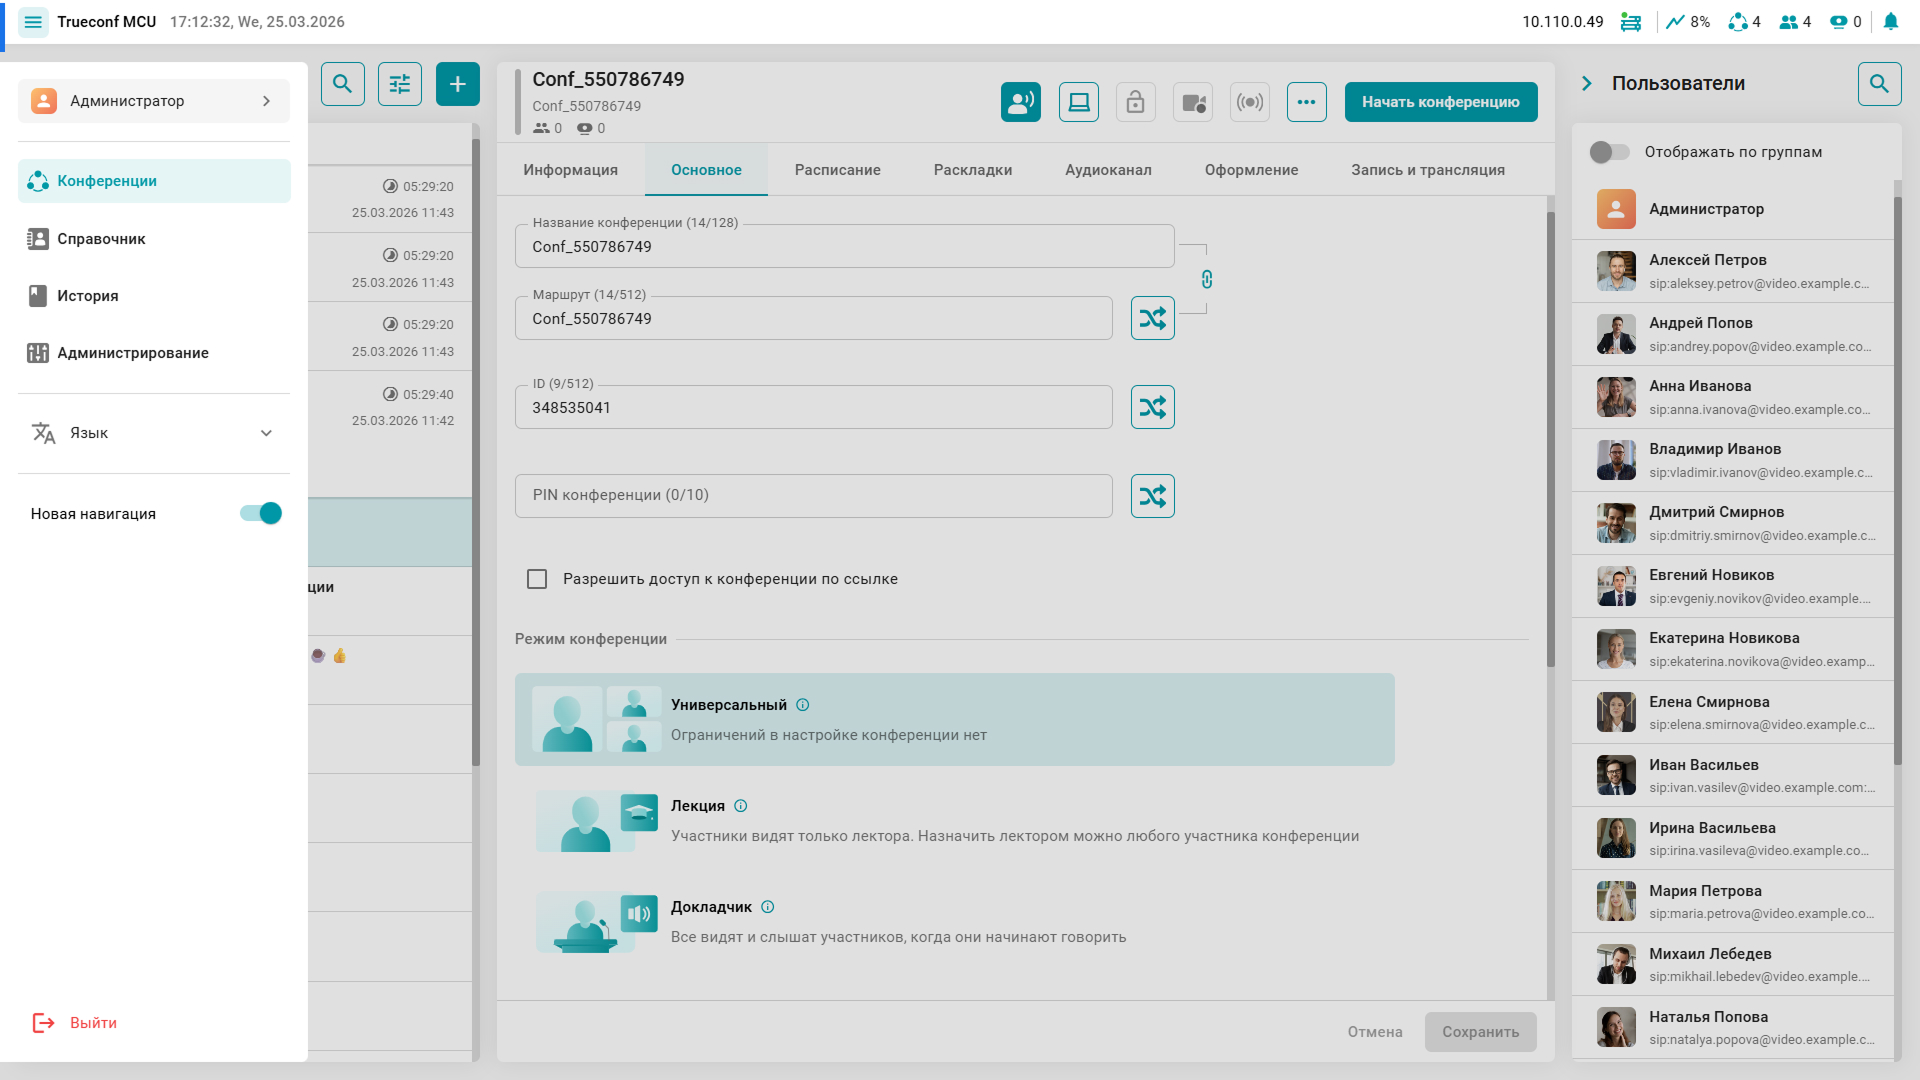Check the CPU load 8% indicator

(x=1688, y=22)
